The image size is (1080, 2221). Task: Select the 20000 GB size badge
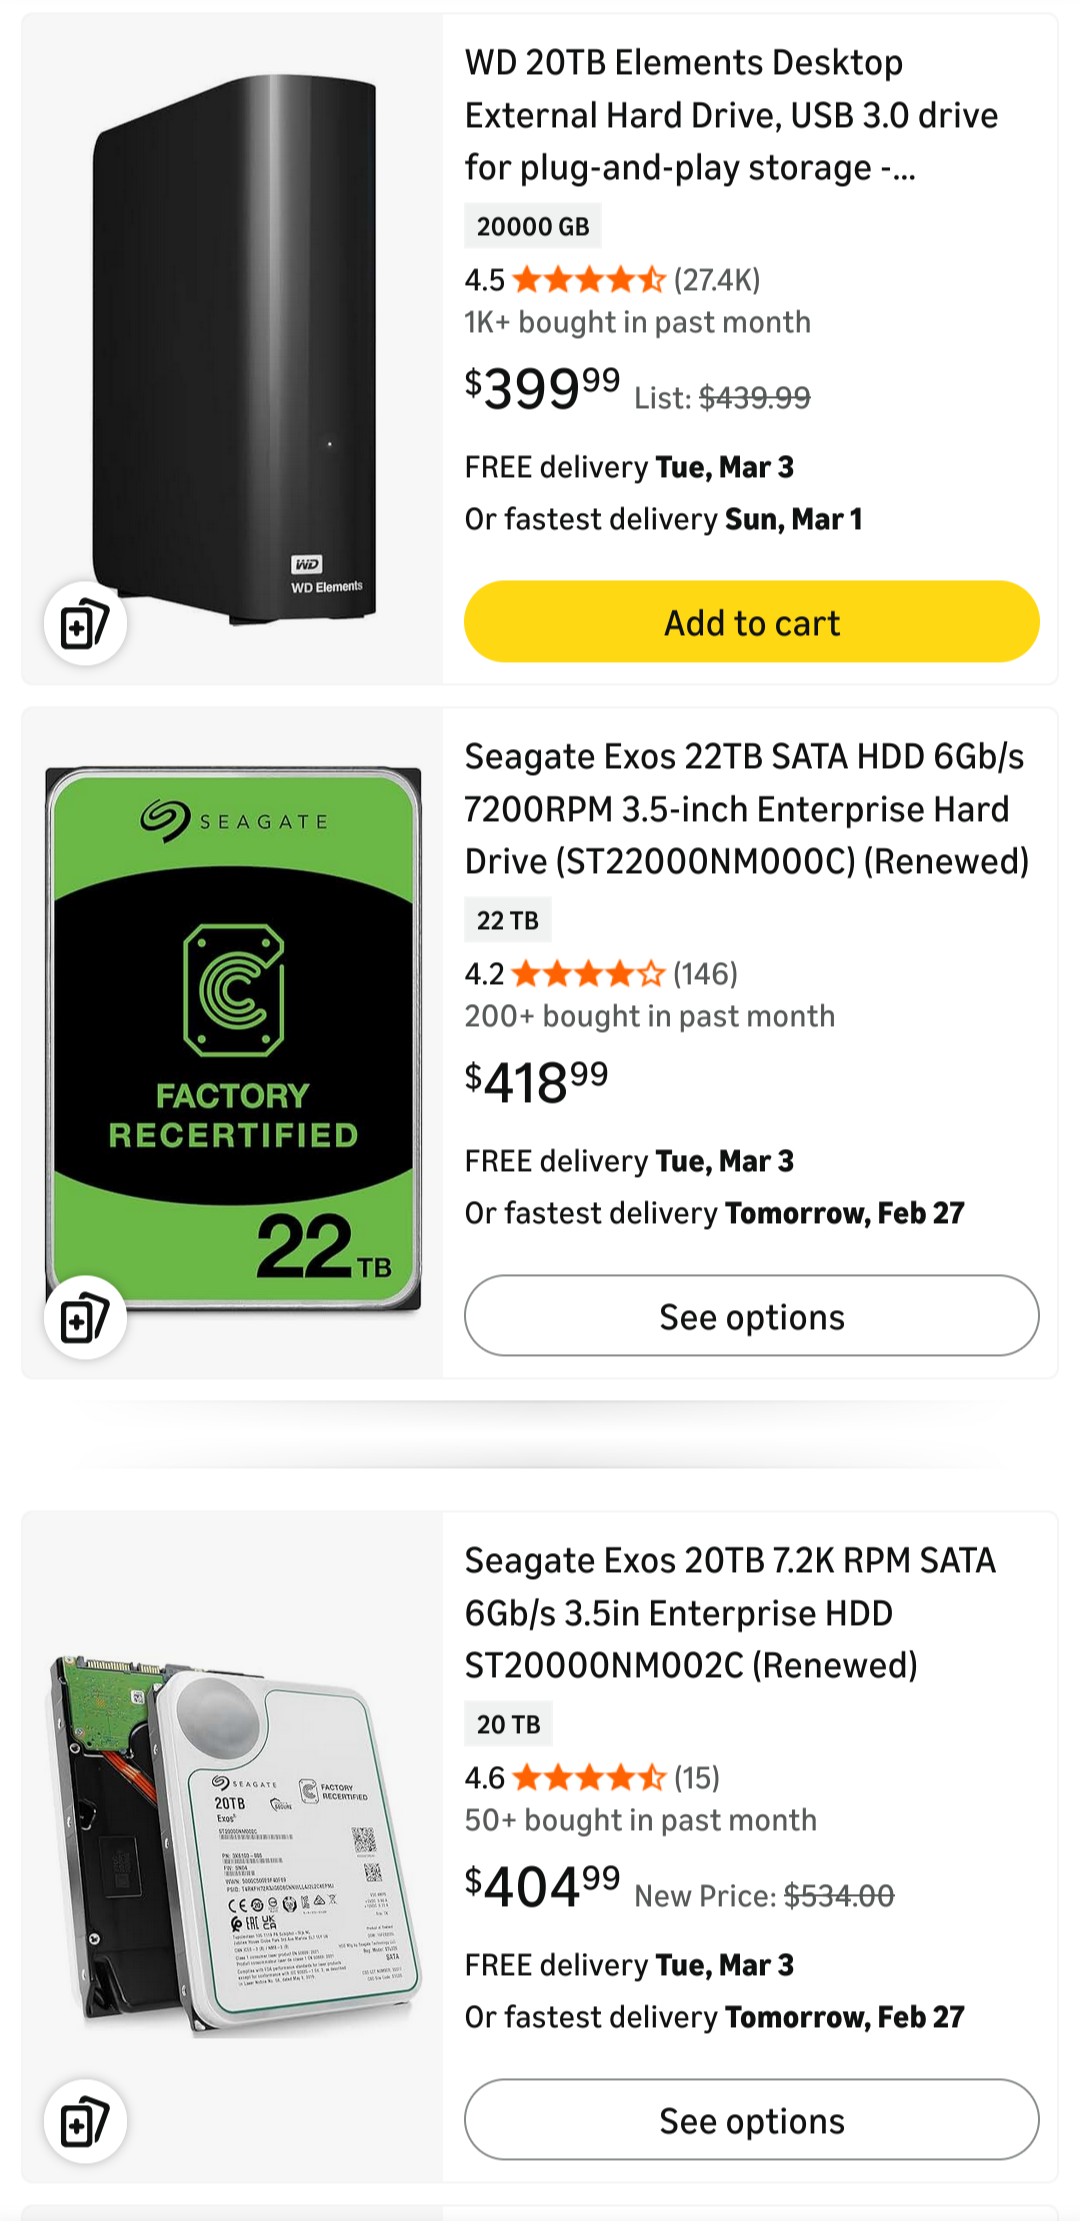532,227
